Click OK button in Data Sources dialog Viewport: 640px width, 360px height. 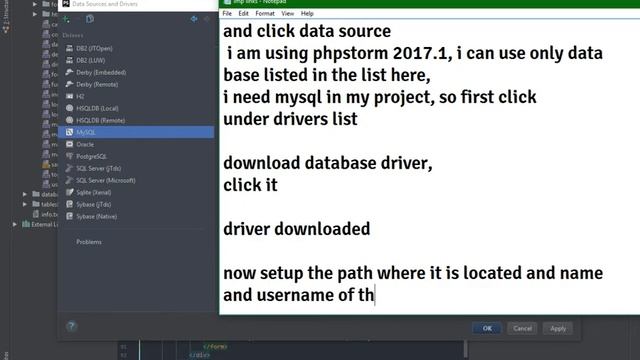click(x=487, y=329)
